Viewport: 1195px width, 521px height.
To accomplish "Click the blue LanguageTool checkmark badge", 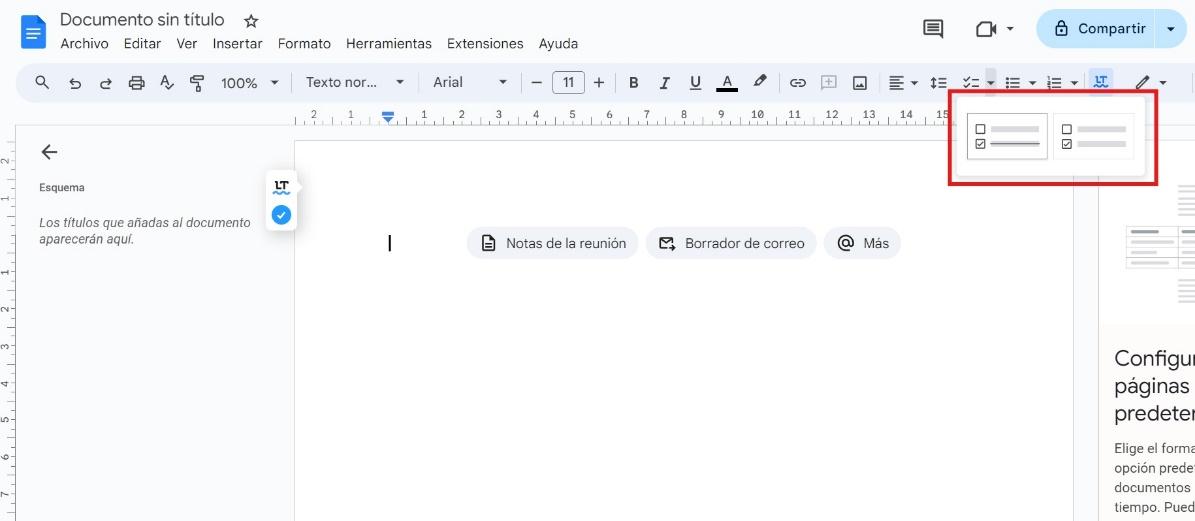I will (281, 216).
